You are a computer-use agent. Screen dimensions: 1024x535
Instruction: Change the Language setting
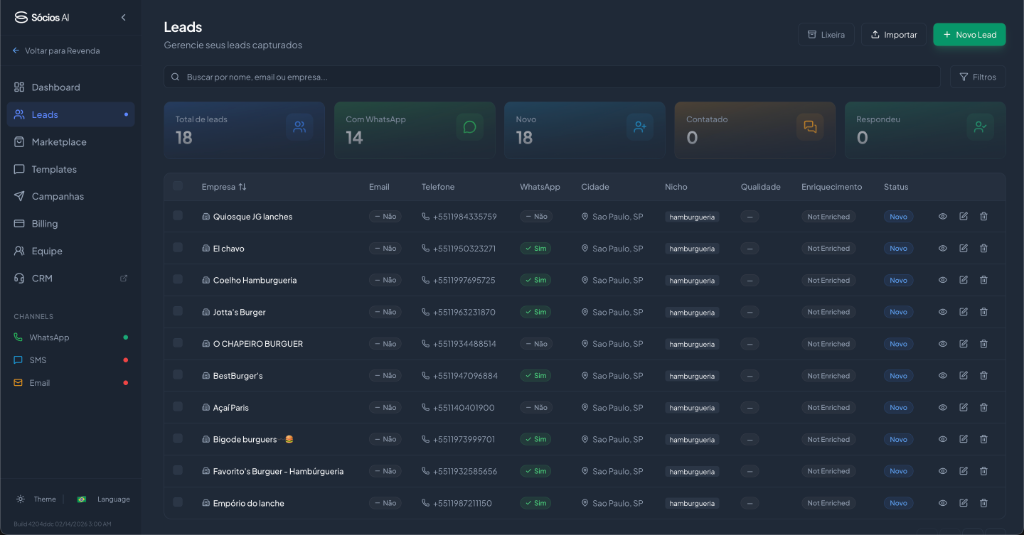tap(104, 499)
